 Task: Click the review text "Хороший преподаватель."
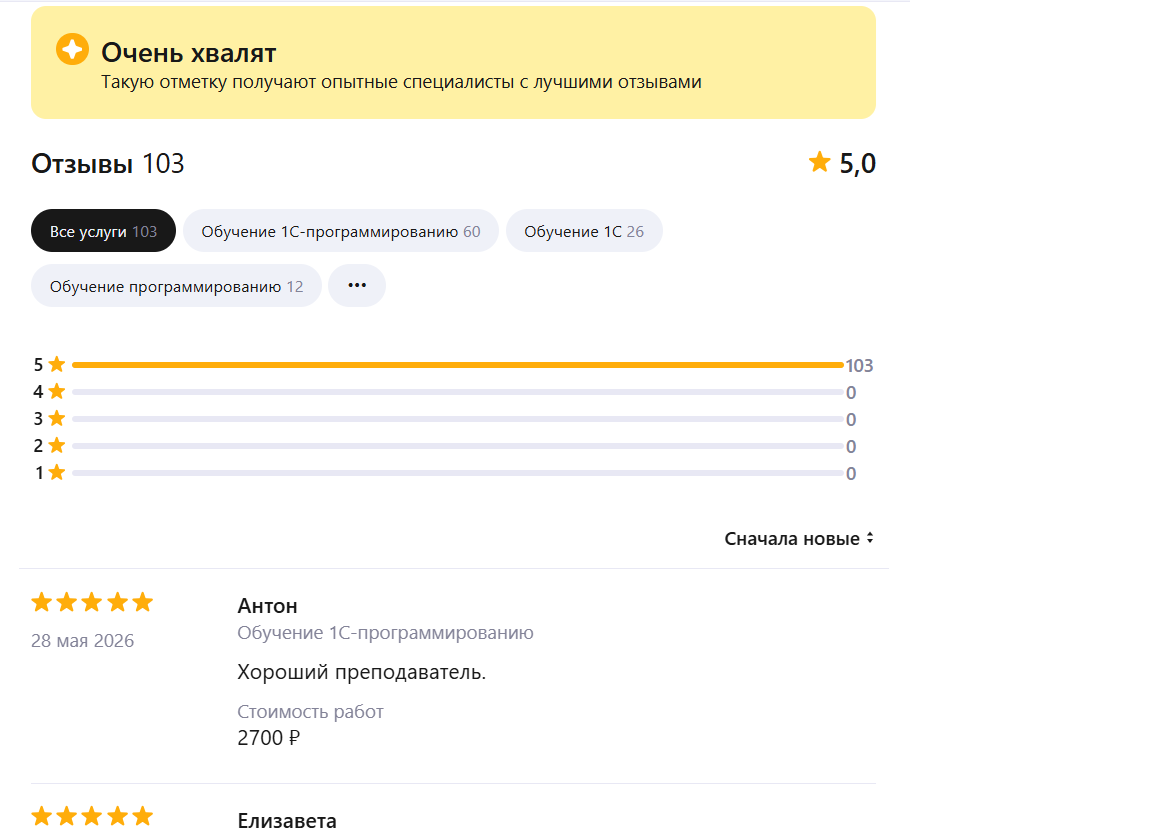coord(361,673)
